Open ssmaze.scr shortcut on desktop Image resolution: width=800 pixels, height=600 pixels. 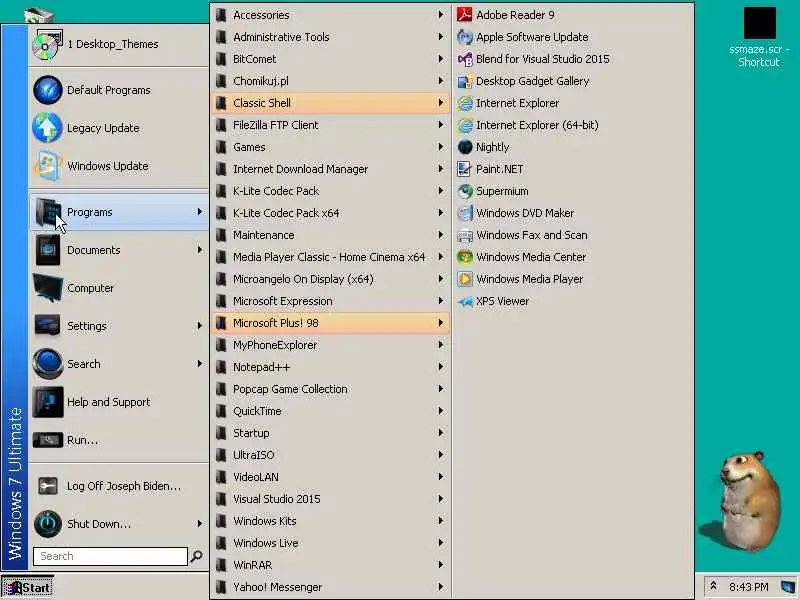pyautogui.click(x=759, y=36)
